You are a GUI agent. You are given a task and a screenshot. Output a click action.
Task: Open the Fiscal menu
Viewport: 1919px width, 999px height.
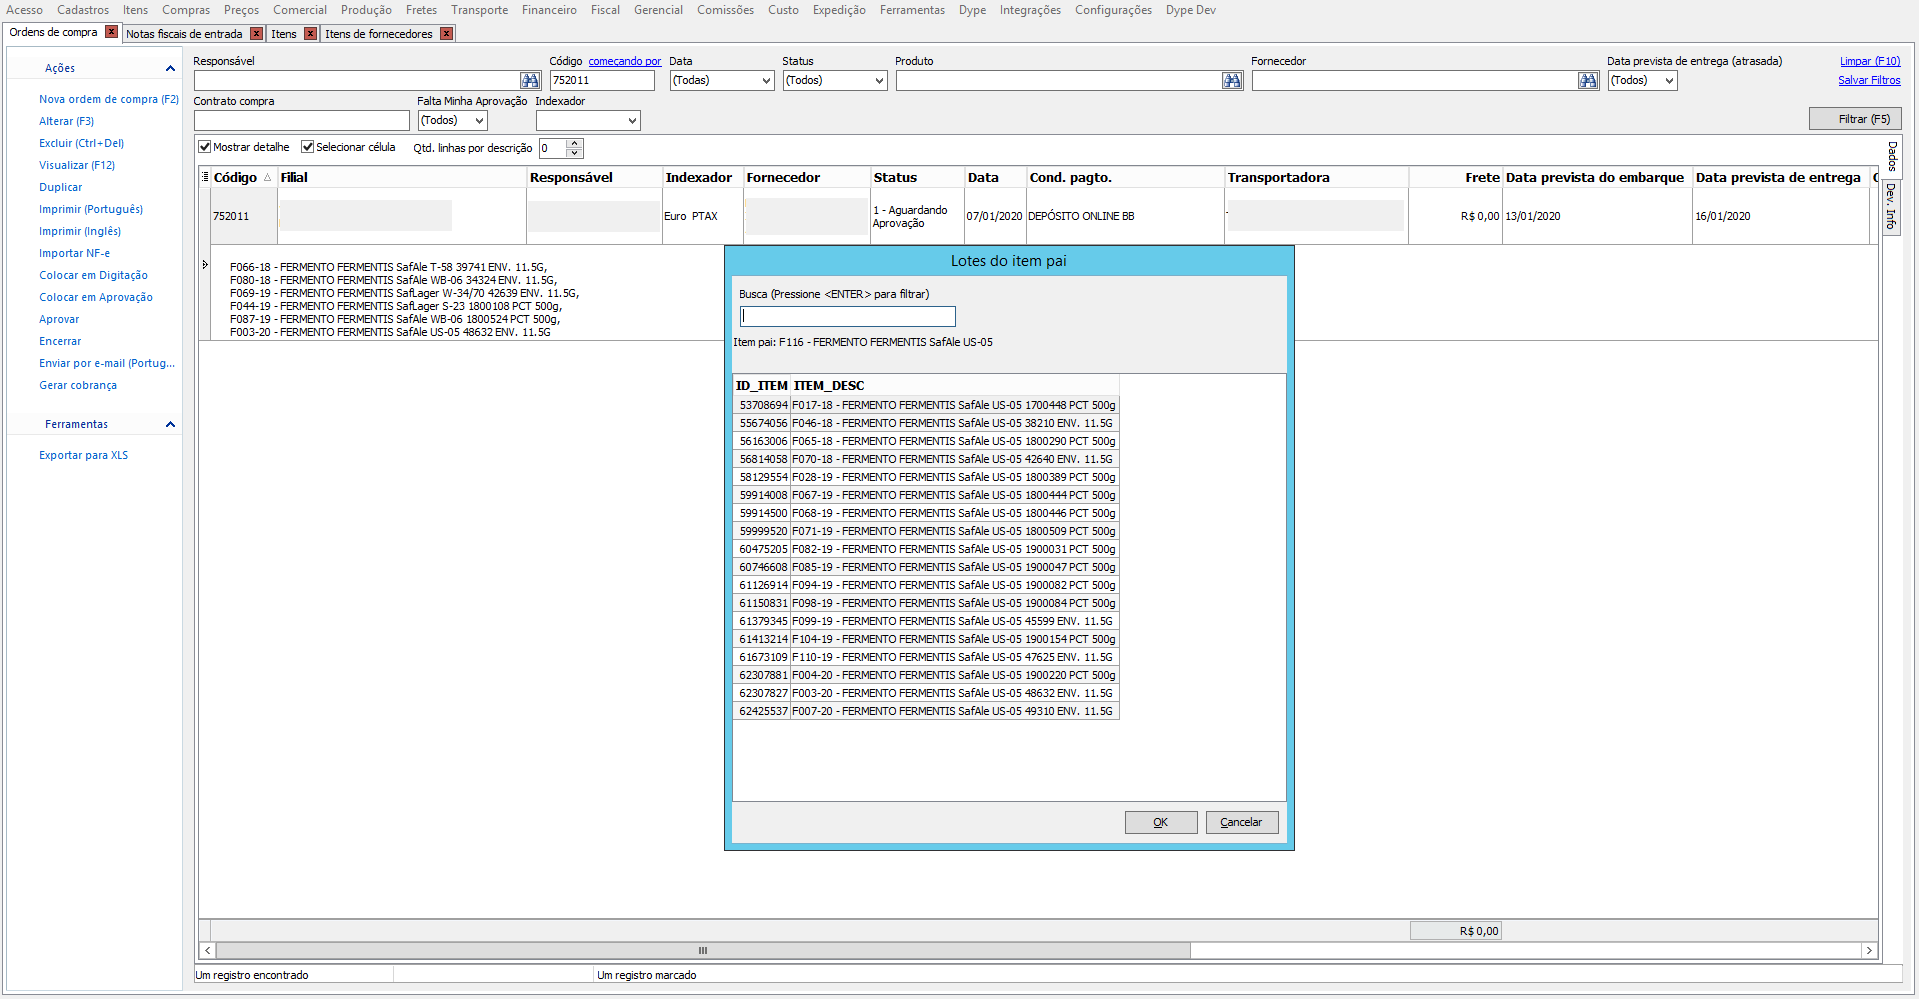605,10
